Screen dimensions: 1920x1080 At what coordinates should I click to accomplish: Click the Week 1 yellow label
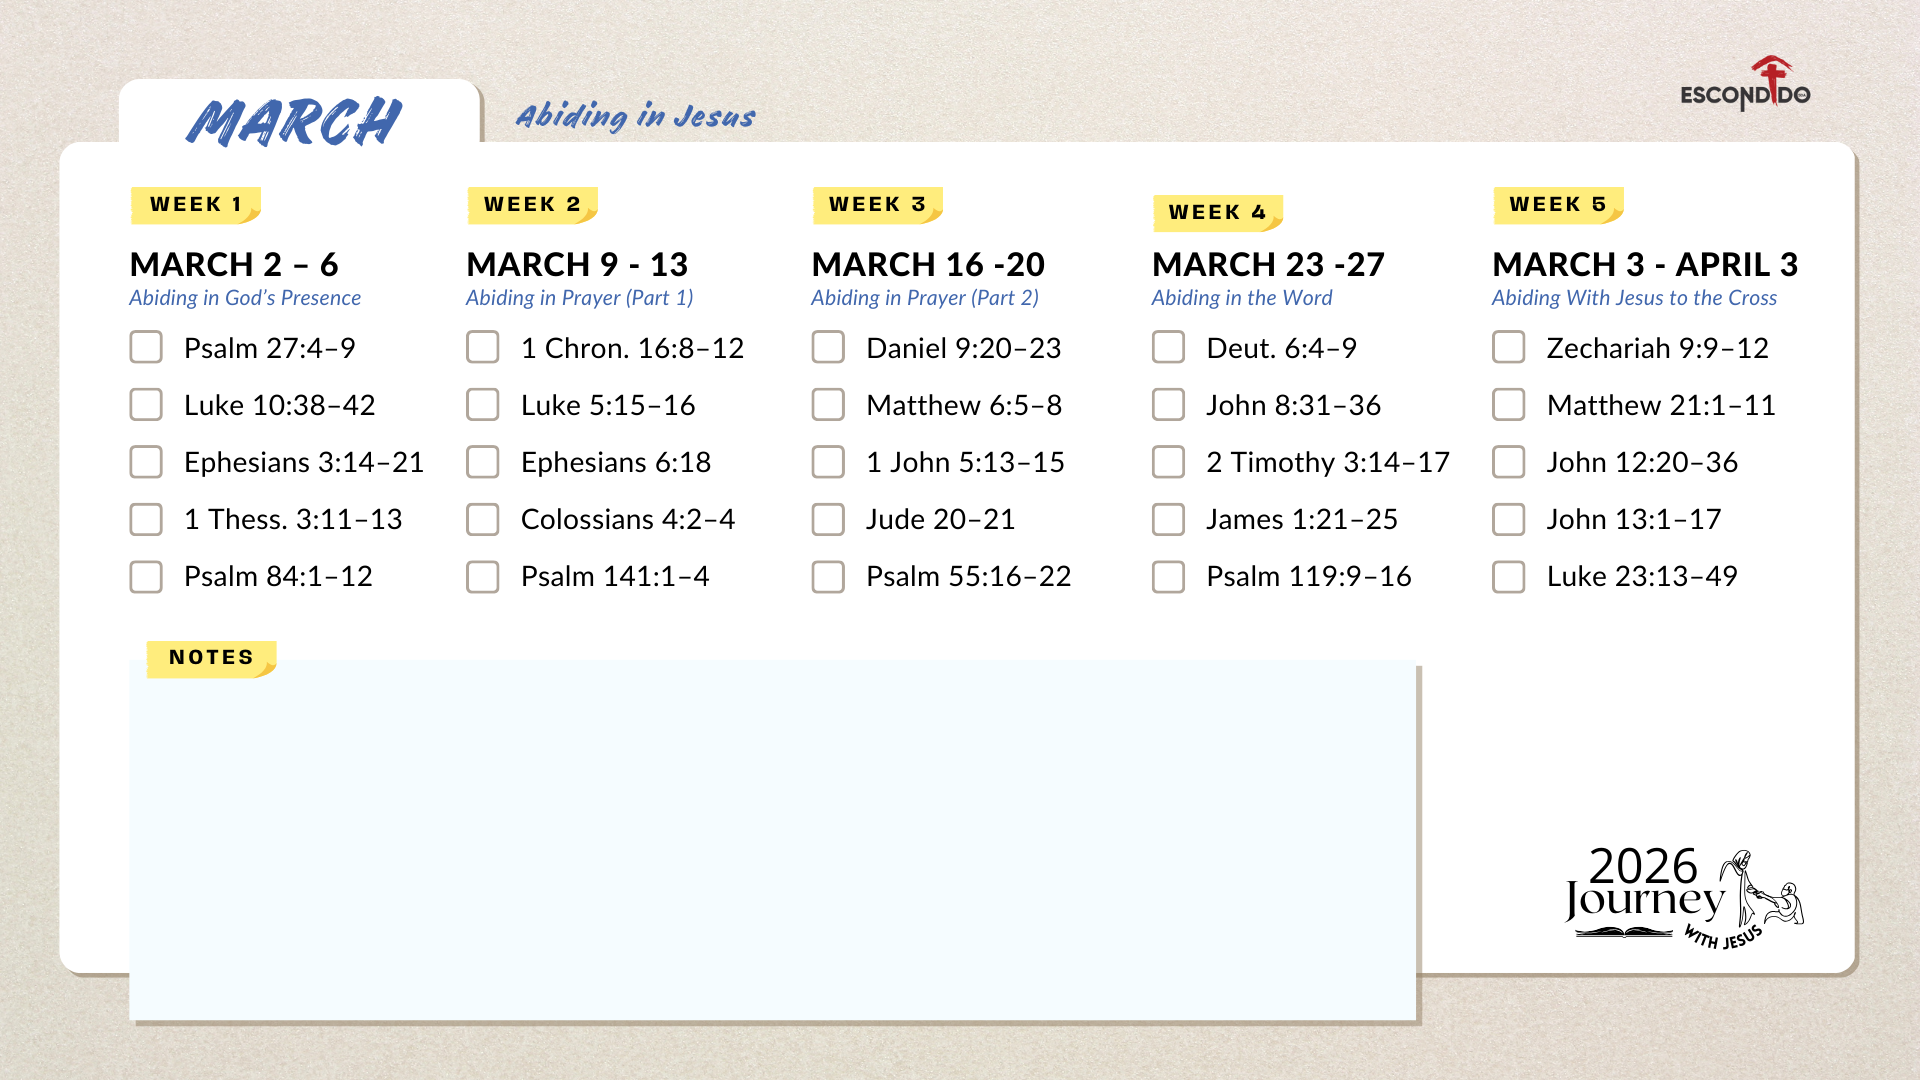point(196,205)
